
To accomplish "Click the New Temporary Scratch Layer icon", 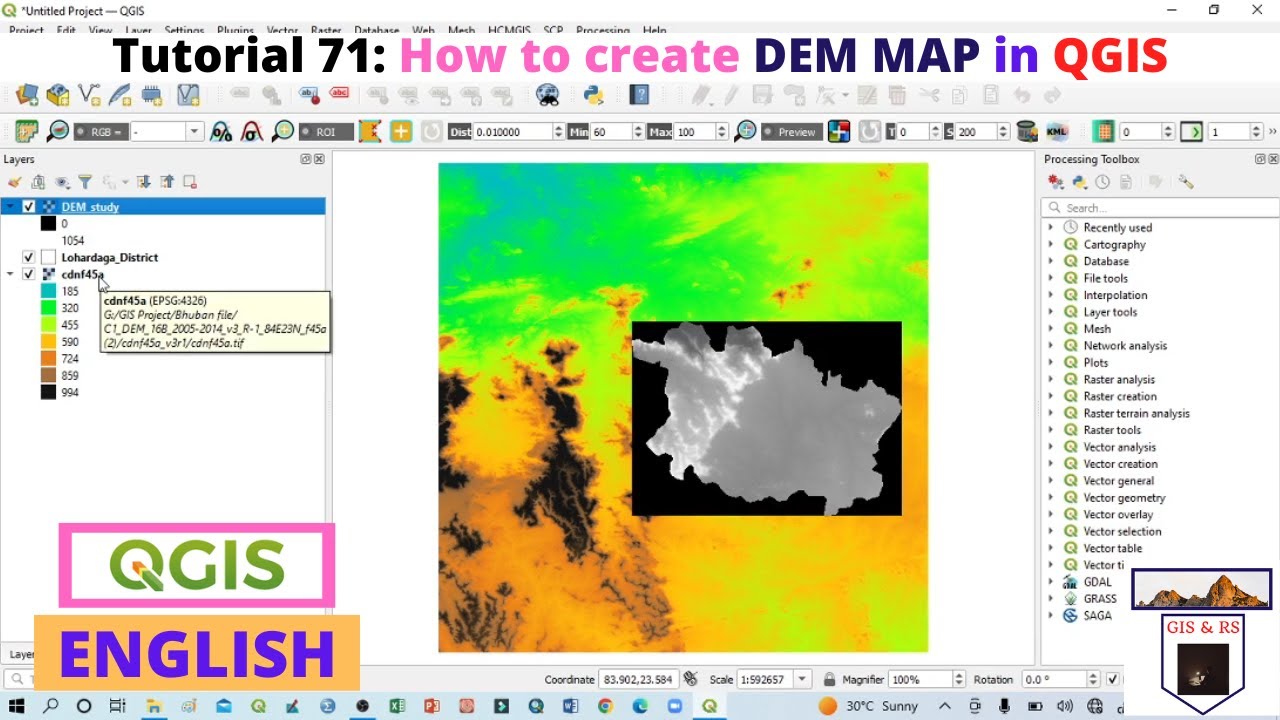I will (152, 95).
